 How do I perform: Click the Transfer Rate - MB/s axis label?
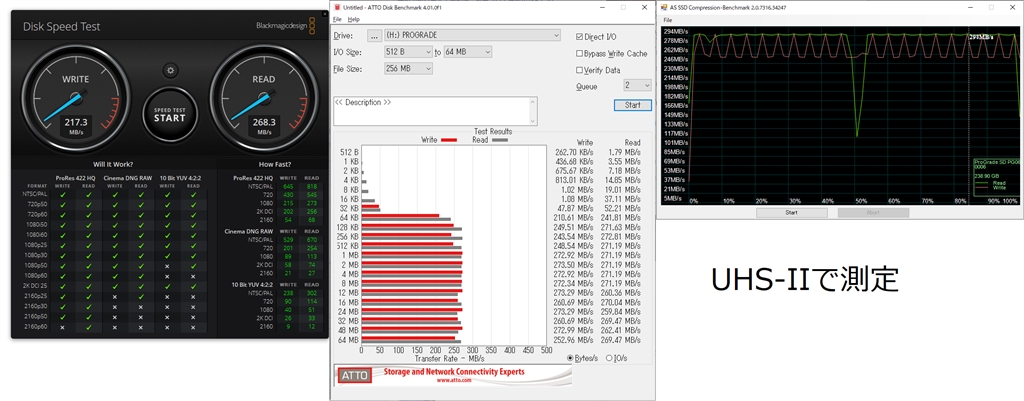[x=449, y=359]
